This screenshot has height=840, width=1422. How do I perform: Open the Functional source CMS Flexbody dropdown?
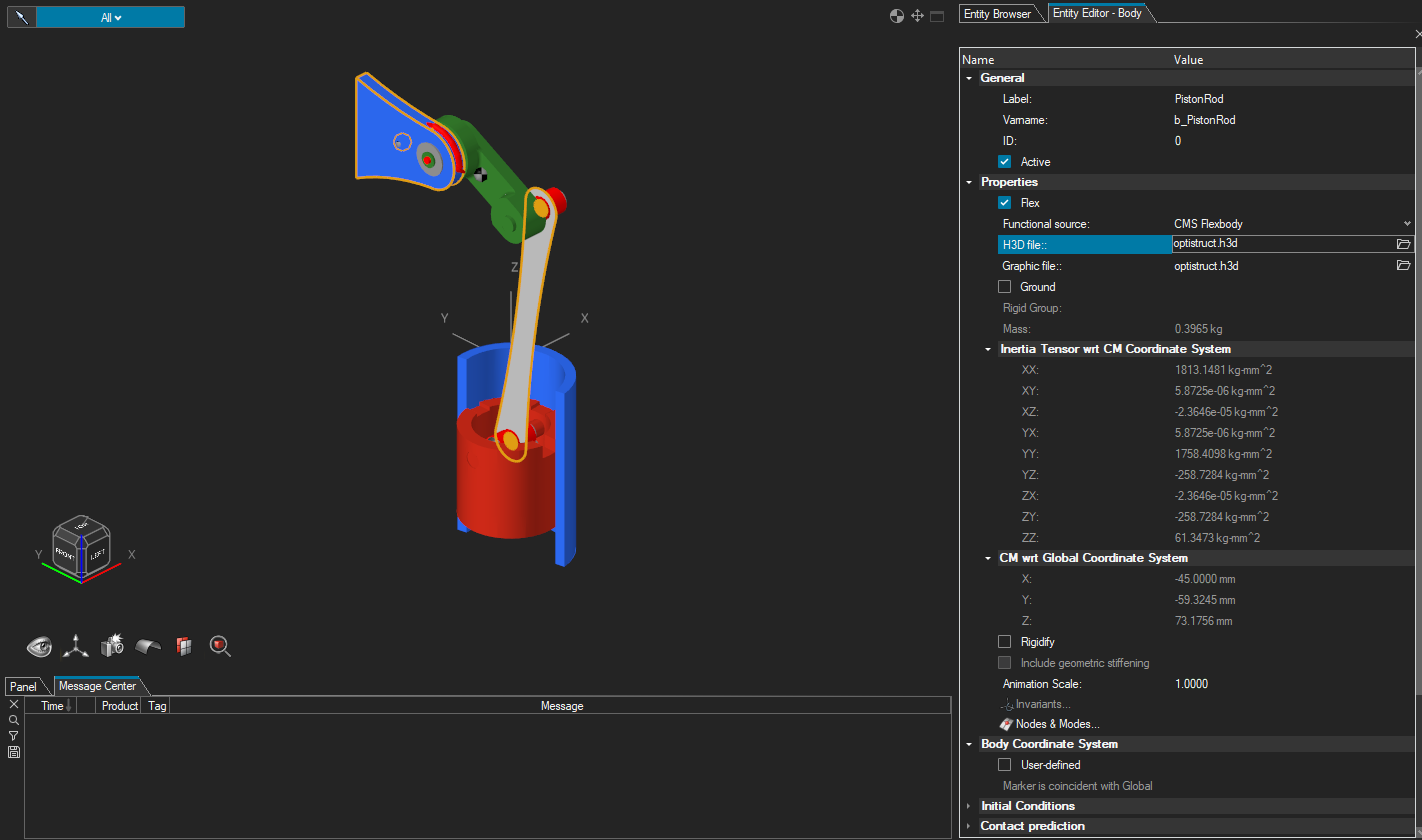point(1293,224)
